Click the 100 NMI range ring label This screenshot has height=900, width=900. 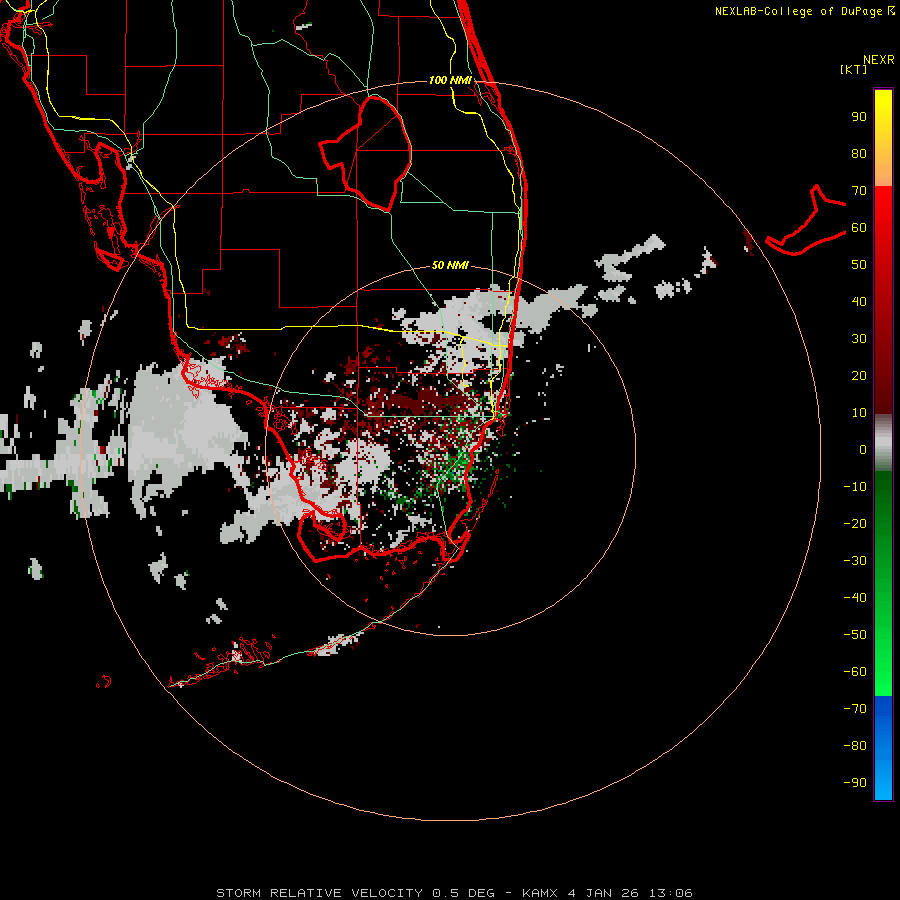coord(450,80)
